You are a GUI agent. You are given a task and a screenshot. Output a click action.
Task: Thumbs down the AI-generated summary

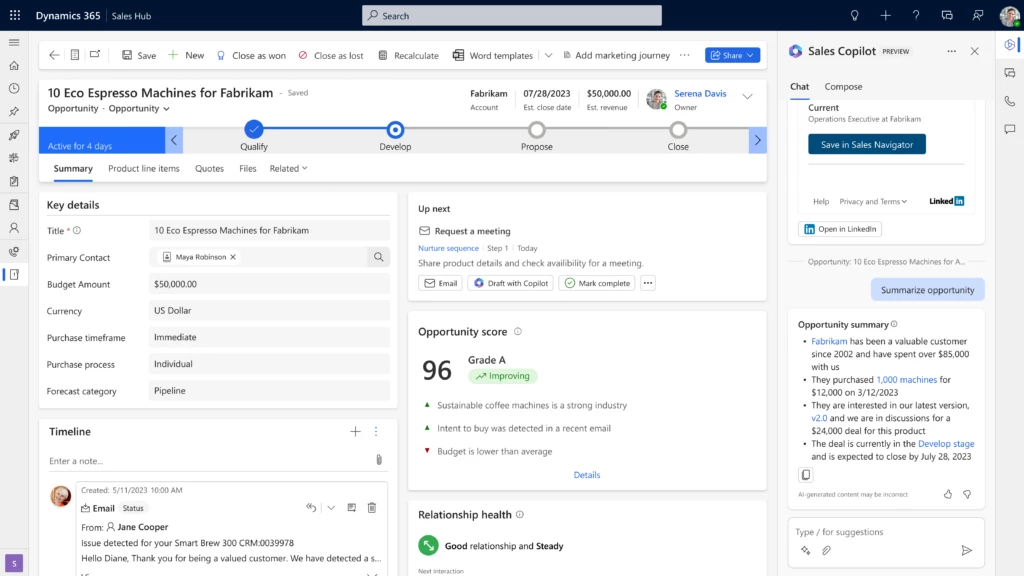(x=966, y=494)
